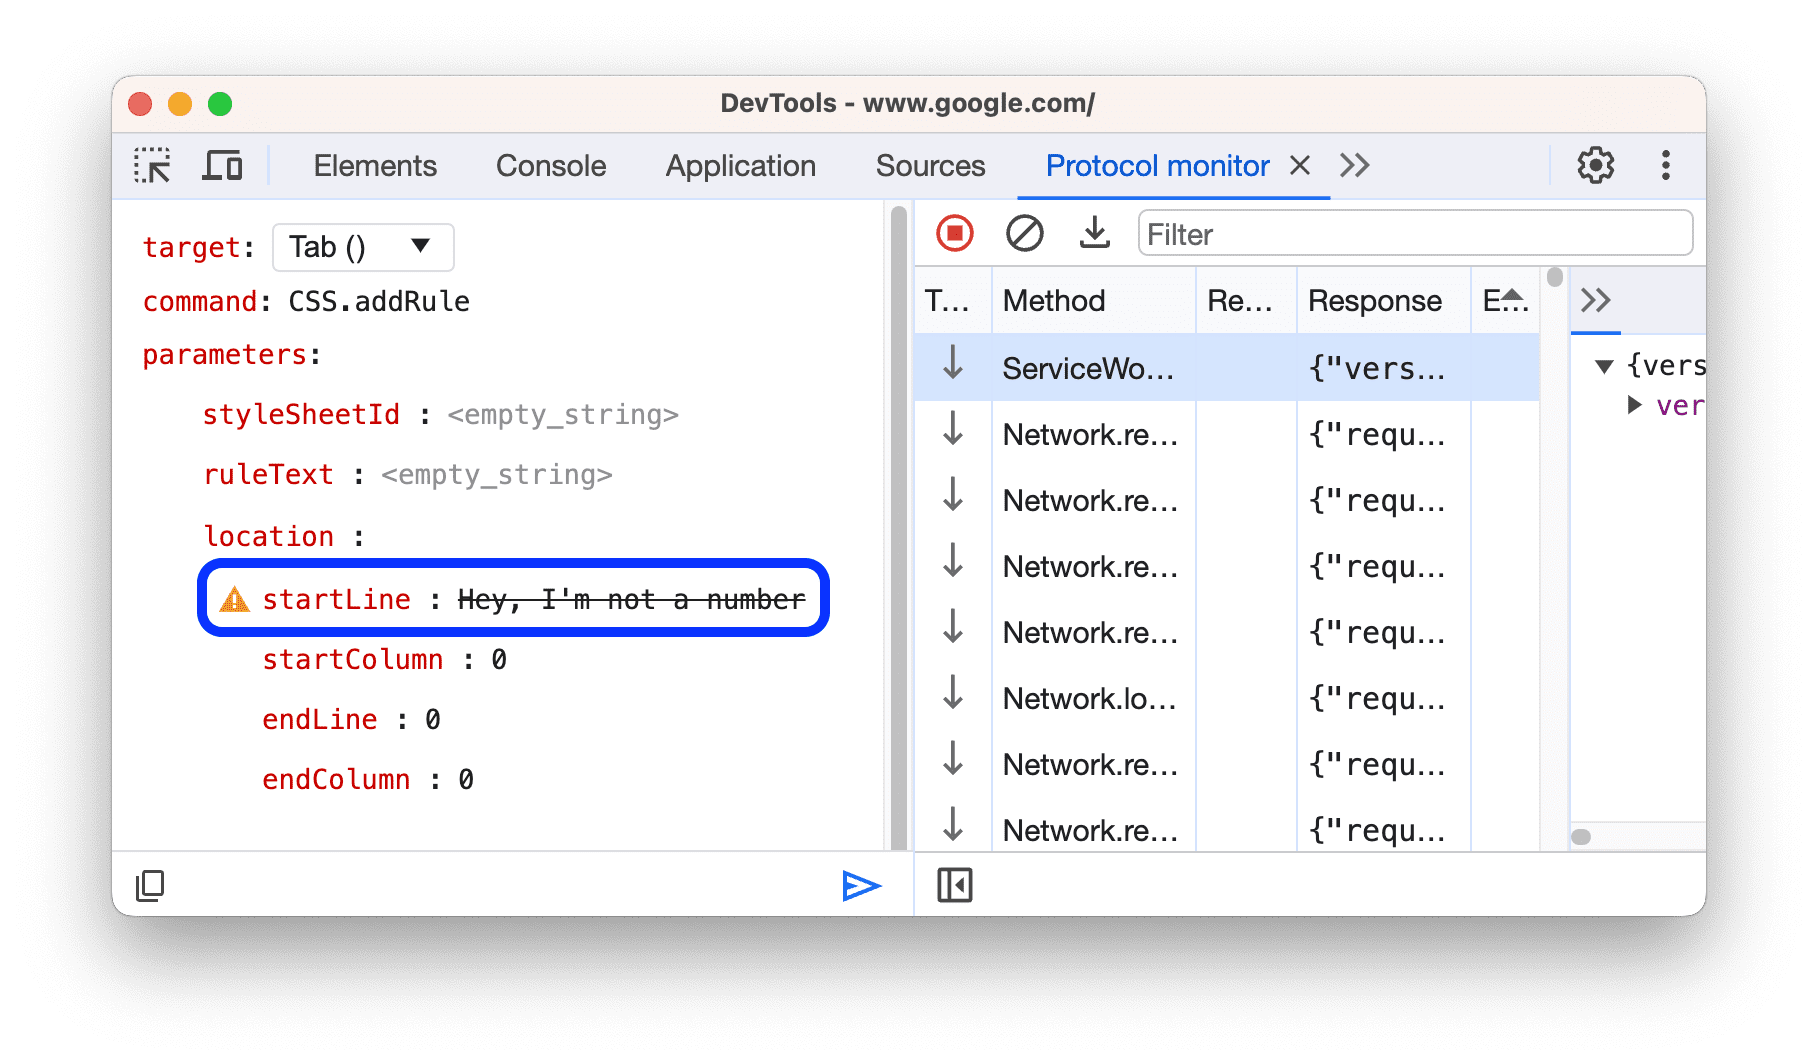
Task: Send the CSS.addRule command via the send icon
Action: (861, 886)
